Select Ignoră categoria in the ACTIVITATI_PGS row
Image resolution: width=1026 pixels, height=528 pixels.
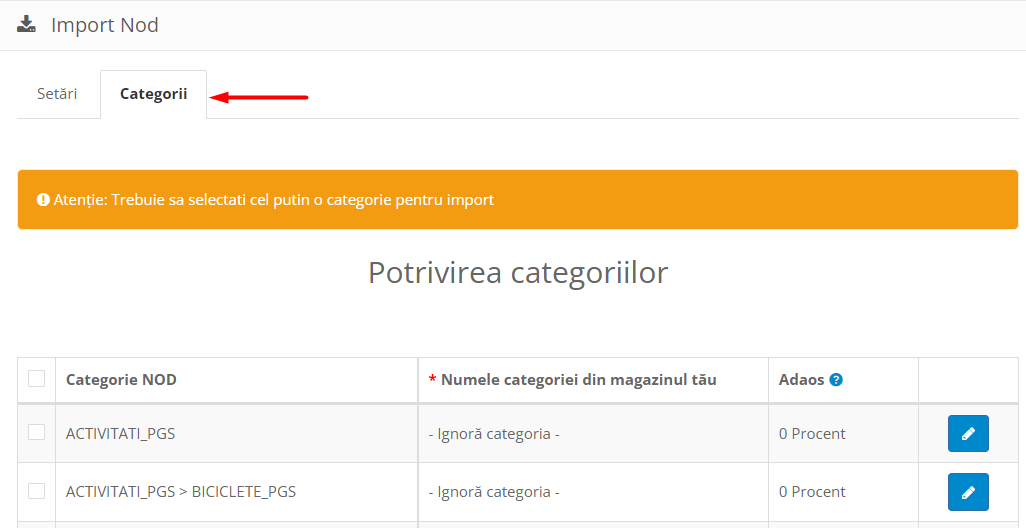[x=493, y=434]
